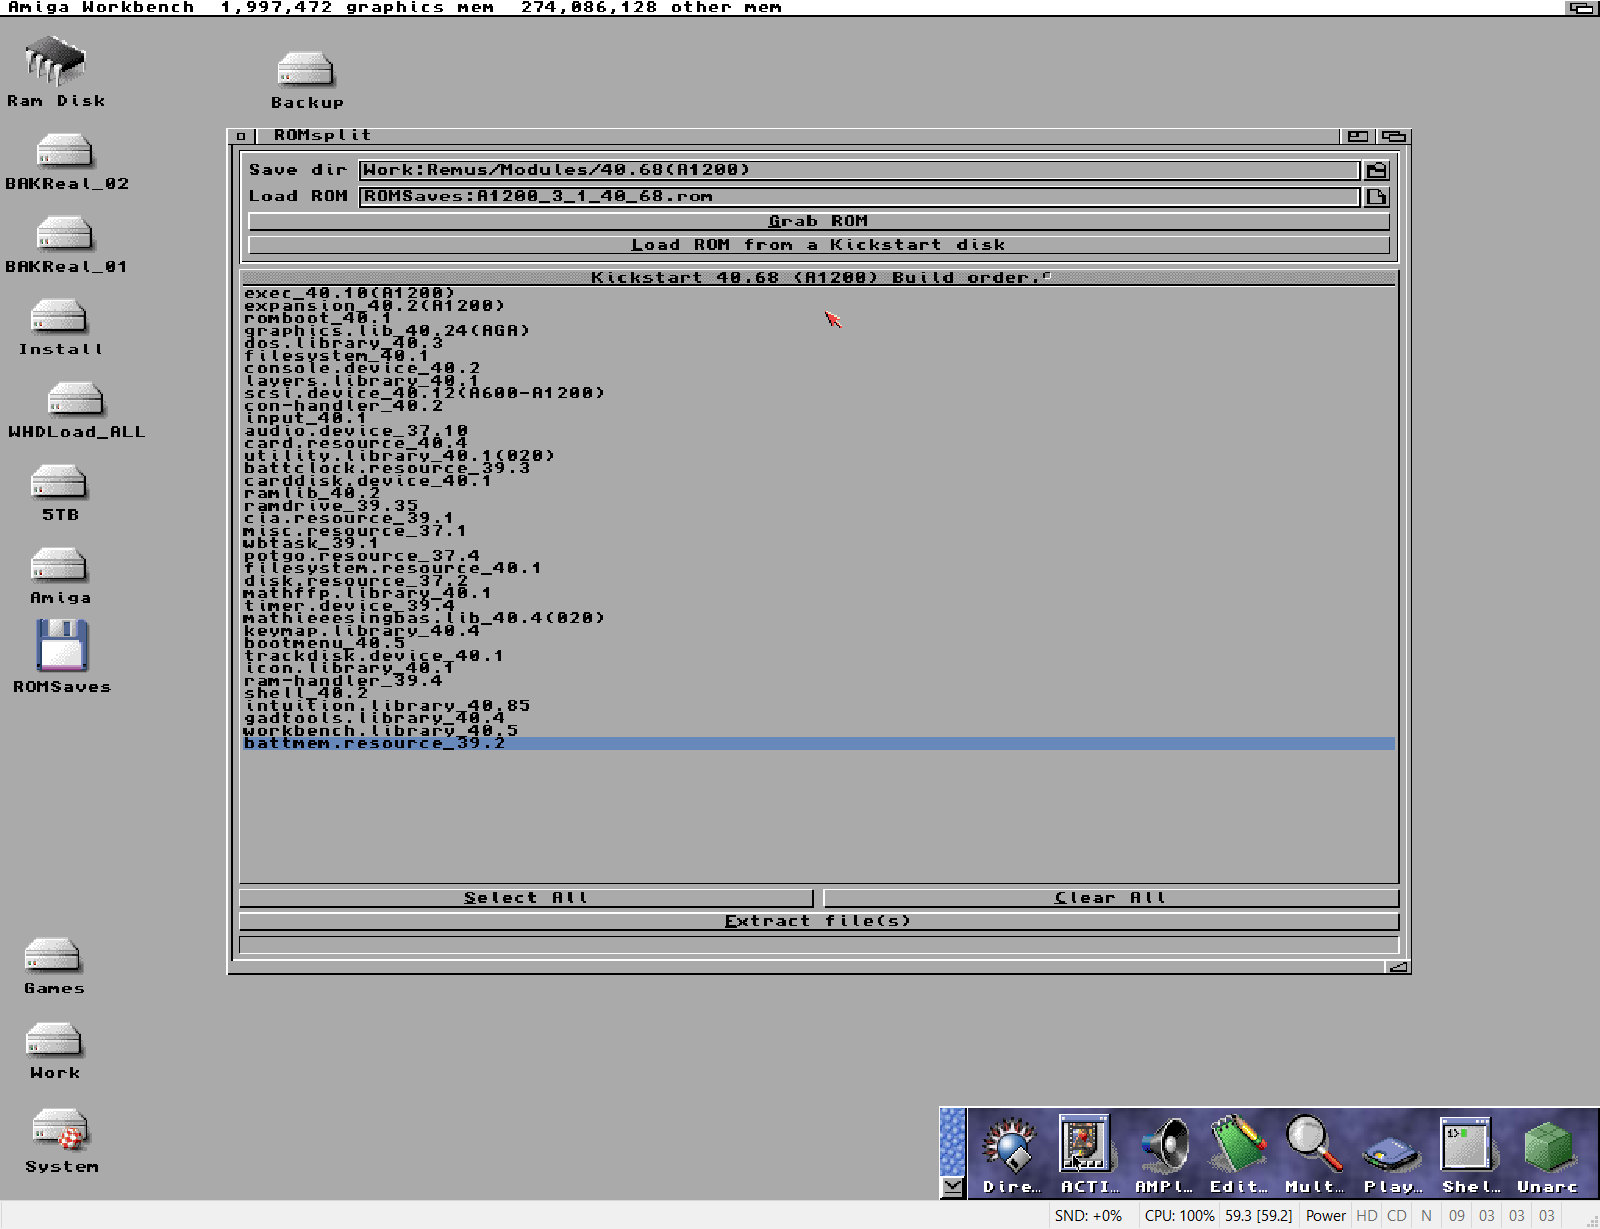This screenshot has width=1600, height=1229.
Task: Click the ROMsplit window depth gadget
Action: [1394, 136]
